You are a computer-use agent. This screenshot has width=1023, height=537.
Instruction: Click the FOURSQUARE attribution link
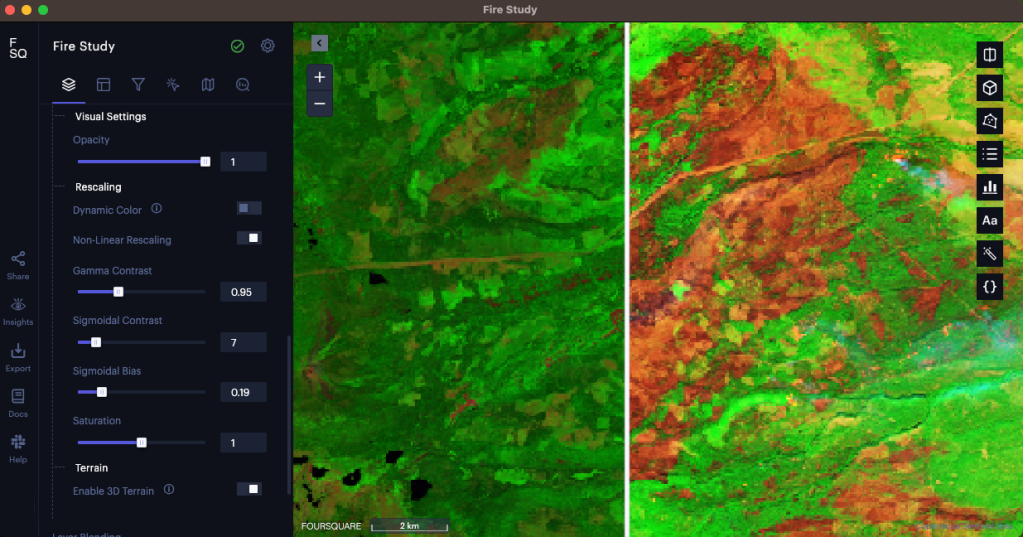click(x=331, y=526)
